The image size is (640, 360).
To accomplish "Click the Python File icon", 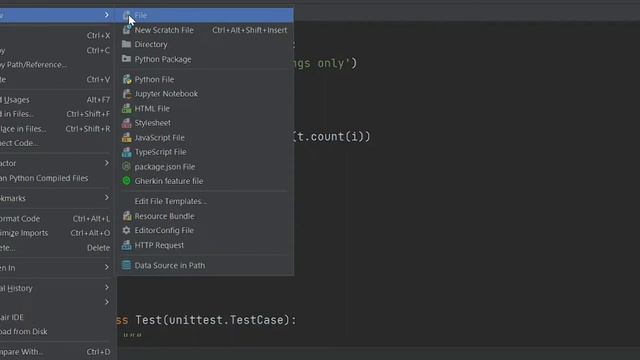I will [x=127, y=79].
